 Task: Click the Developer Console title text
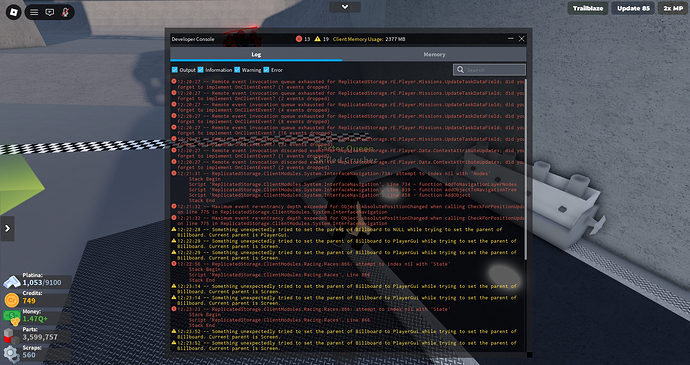click(193, 39)
